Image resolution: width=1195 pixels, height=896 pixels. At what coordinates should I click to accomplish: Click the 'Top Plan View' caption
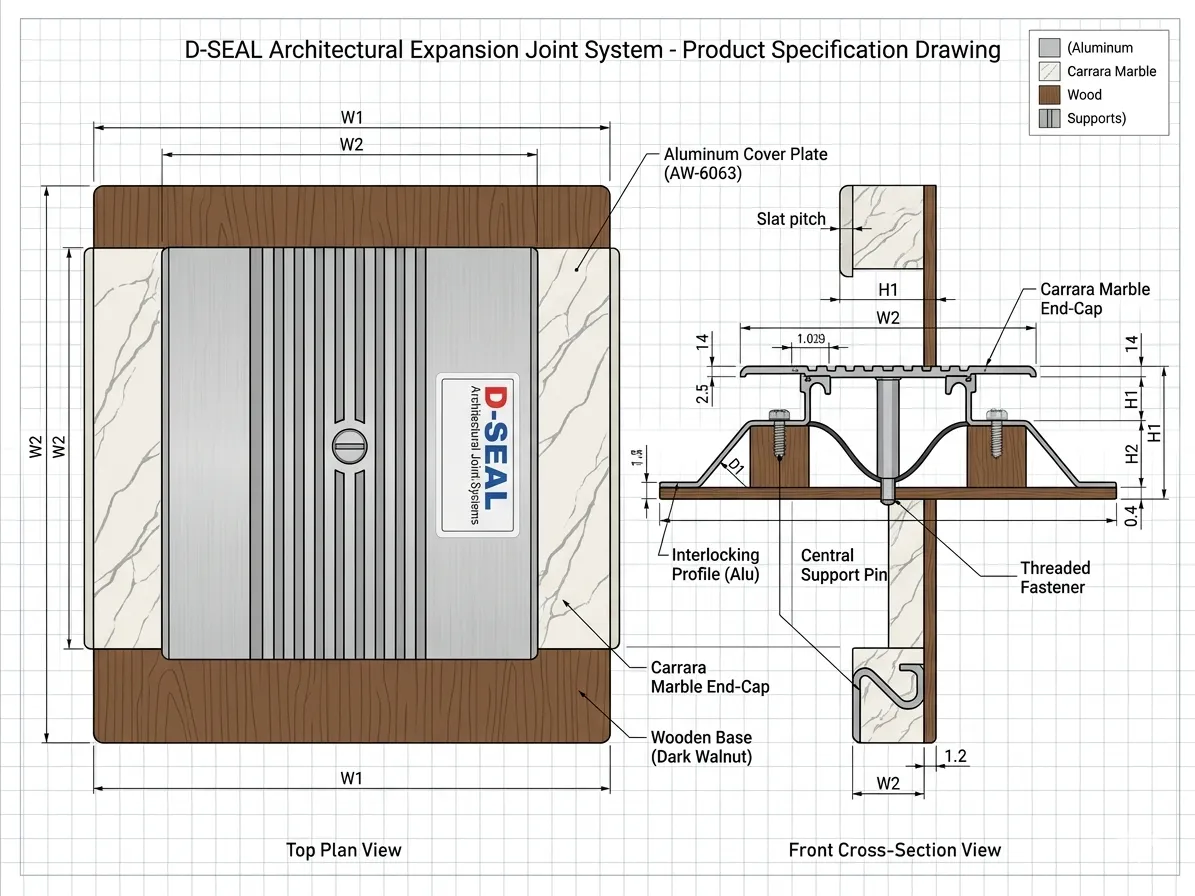click(x=344, y=850)
